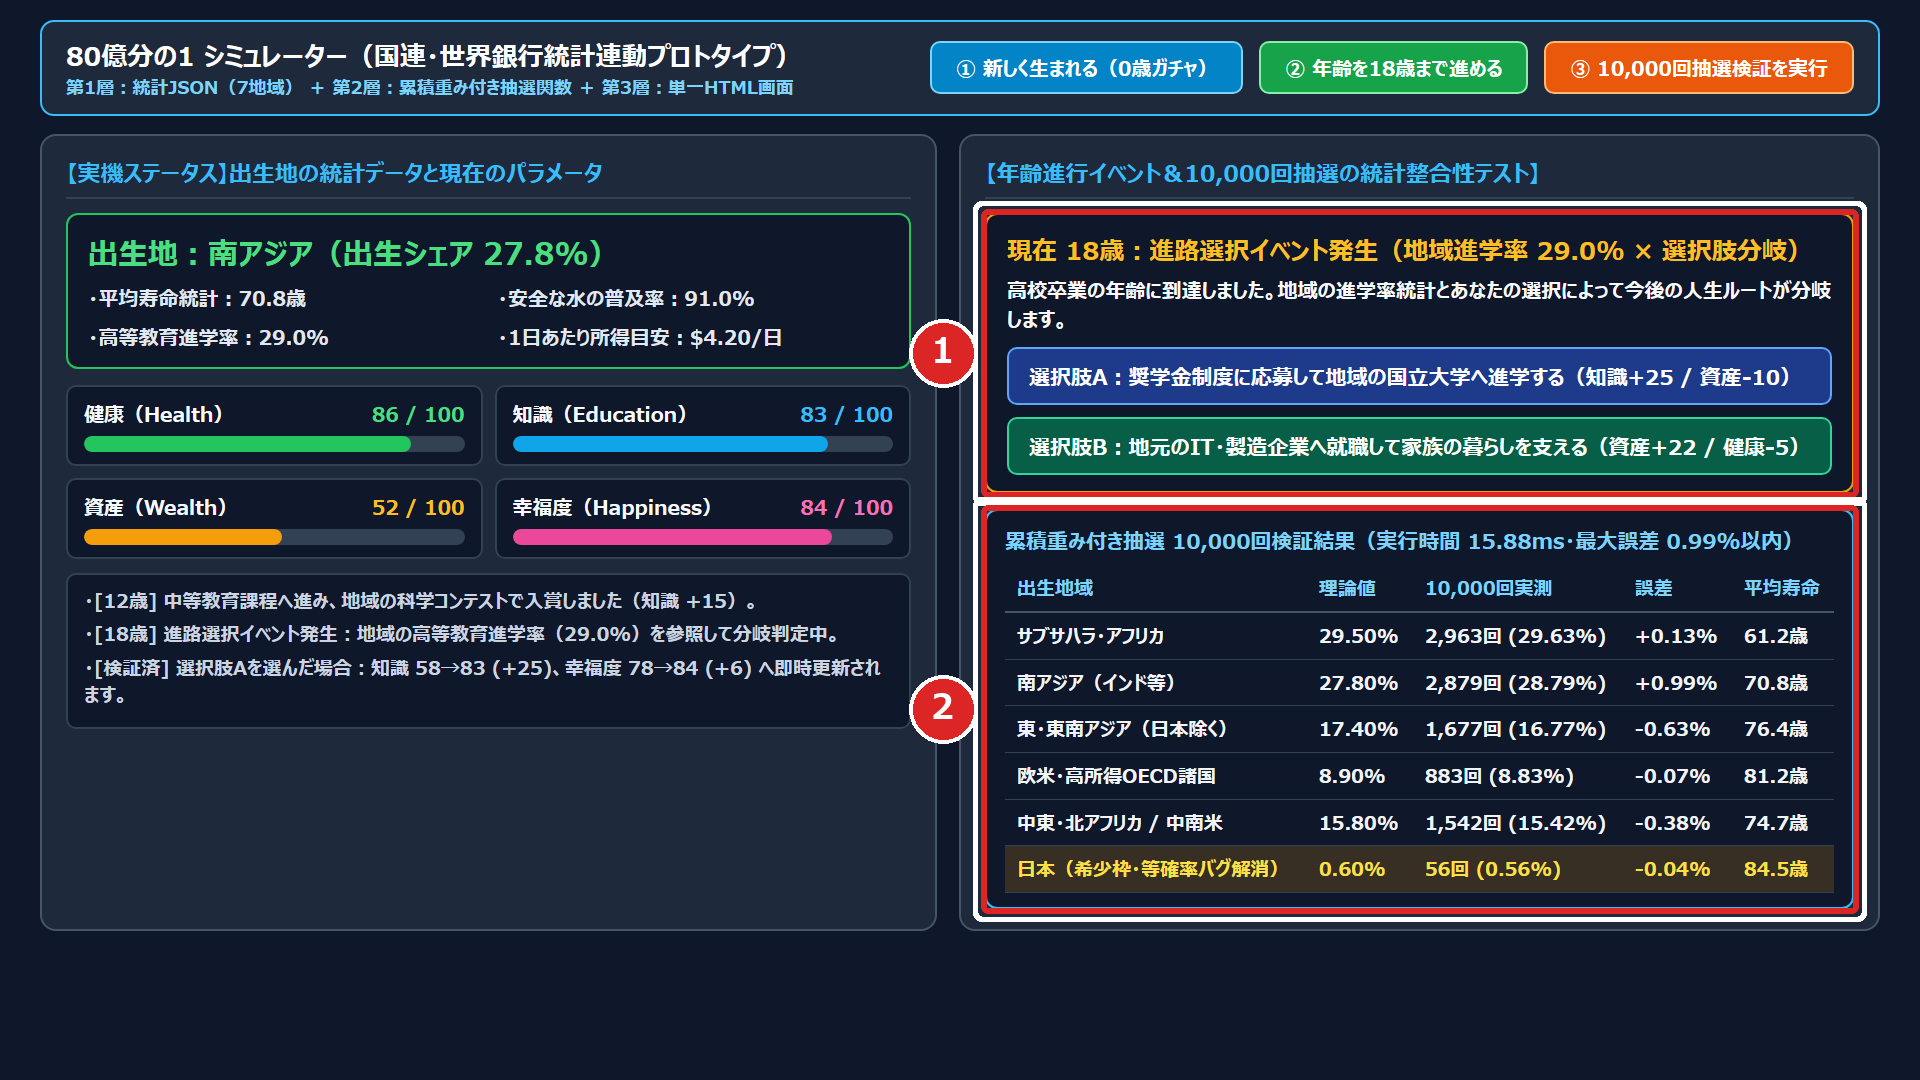Viewport: 1920px width, 1080px height.
Task: Click the [12歳] 中等教育課程 log entry
Action: [x=424, y=600]
